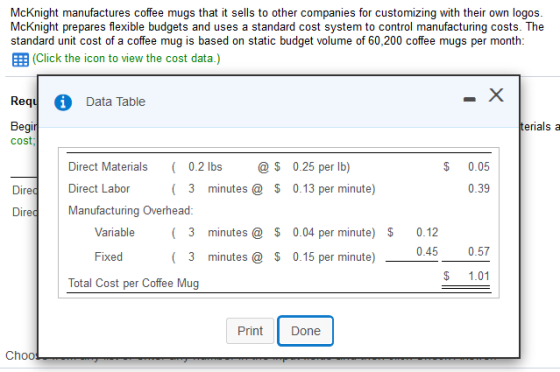Click the 0.05 direct materials cost value
The width and height of the screenshot is (560, 372).
[x=479, y=167]
